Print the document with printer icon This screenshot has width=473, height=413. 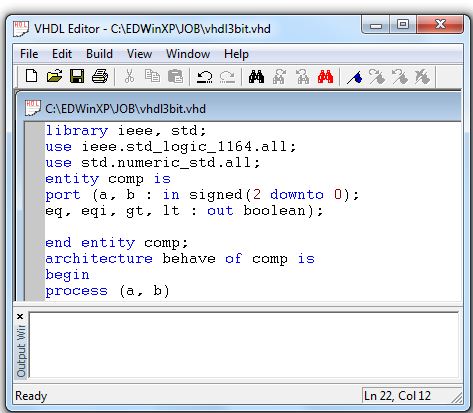100,76
